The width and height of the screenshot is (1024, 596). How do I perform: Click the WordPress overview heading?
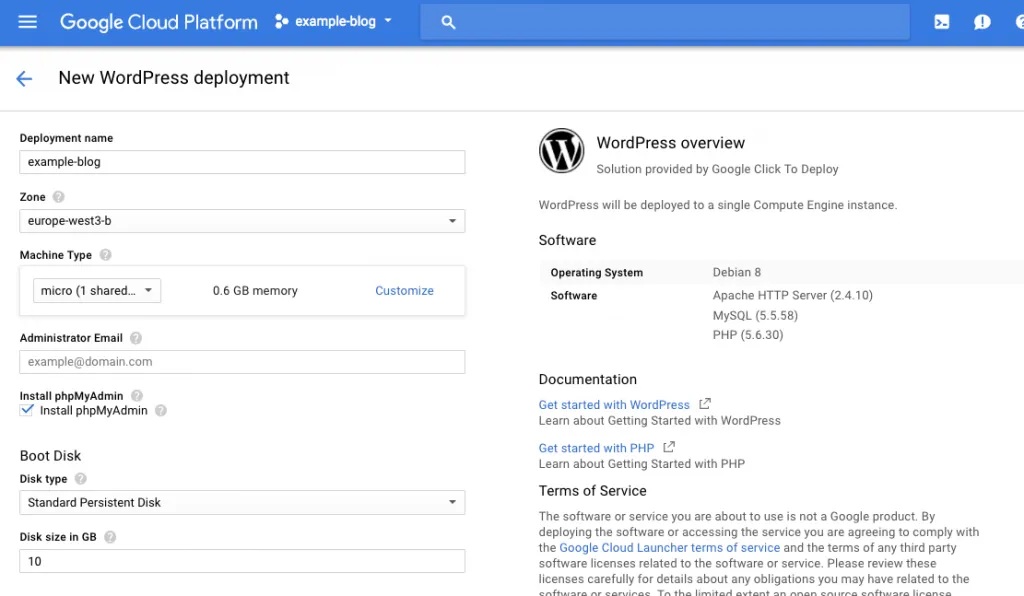tap(671, 143)
